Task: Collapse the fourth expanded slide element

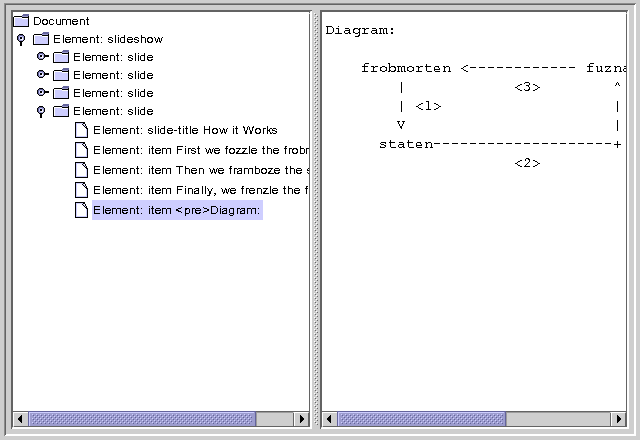Action: coord(41,112)
